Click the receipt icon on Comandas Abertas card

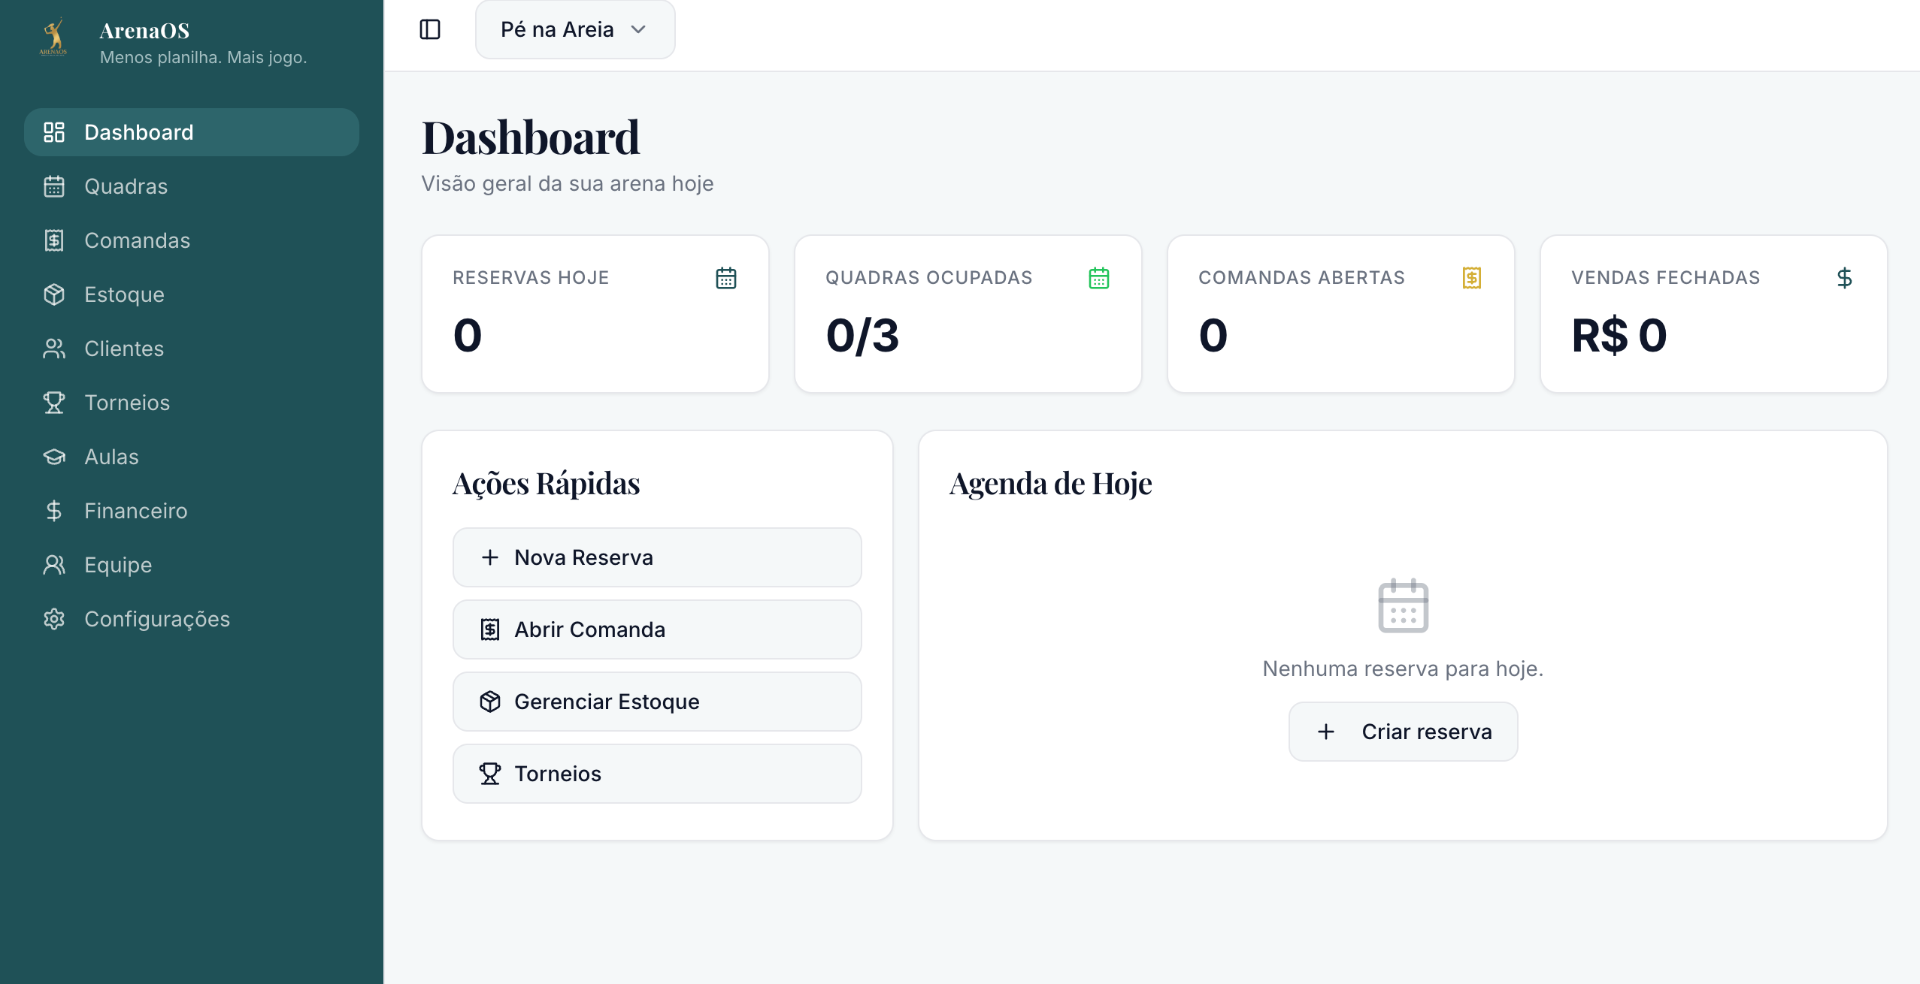1472,278
